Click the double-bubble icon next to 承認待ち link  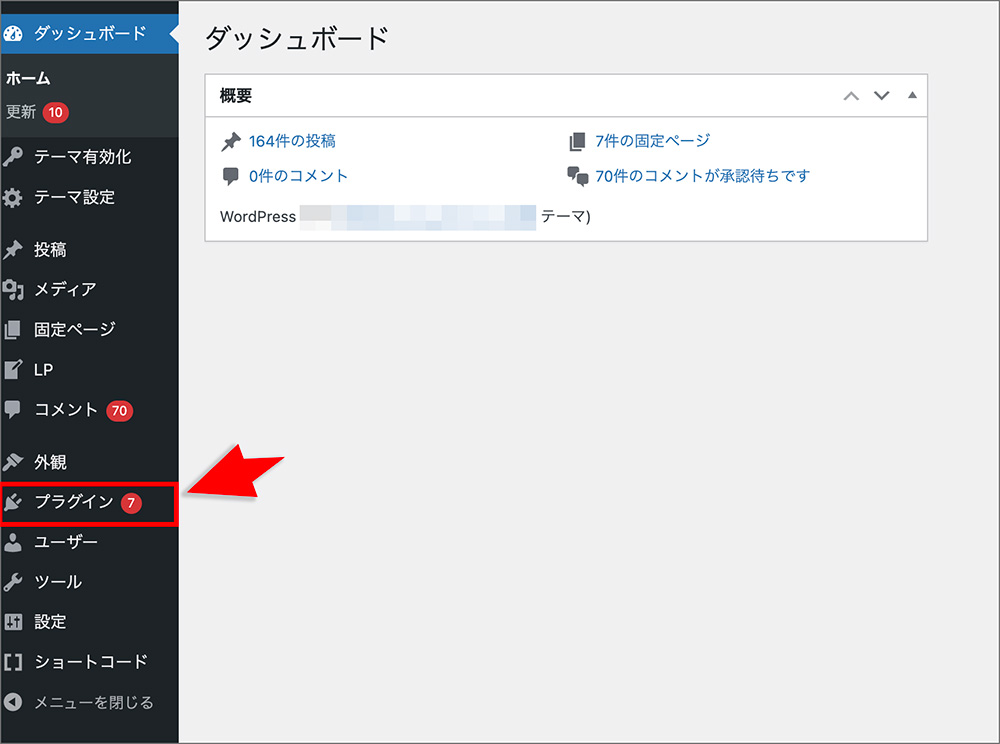coord(578,177)
